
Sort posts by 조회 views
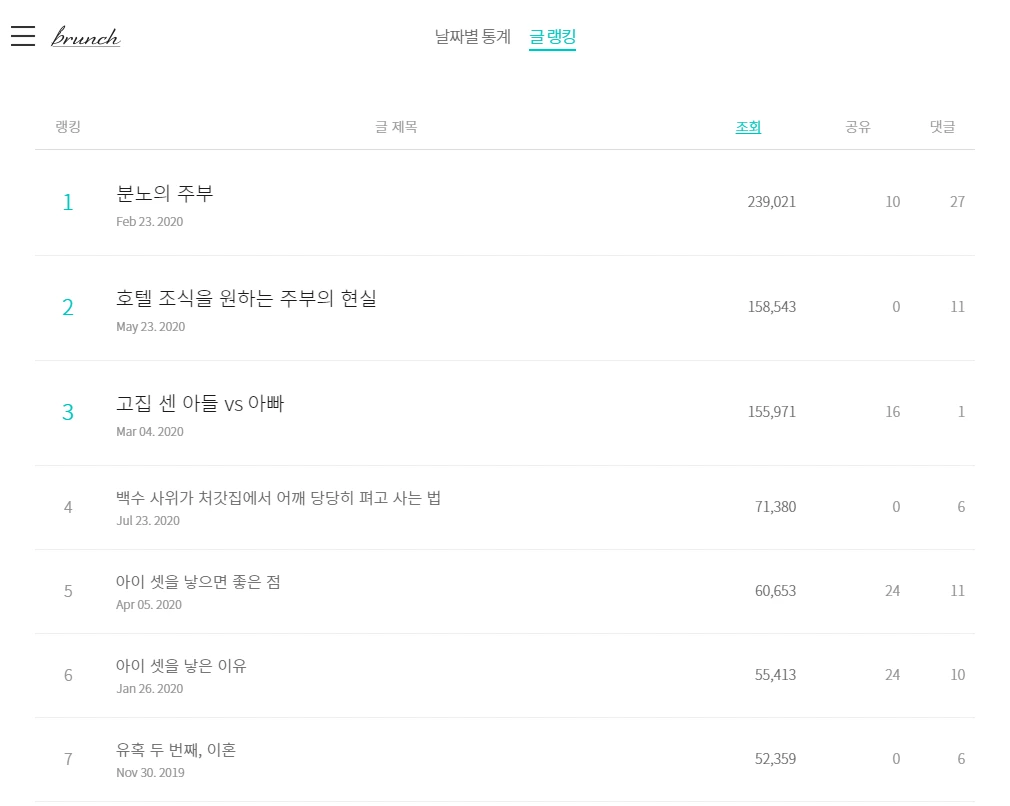tap(748, 126)
